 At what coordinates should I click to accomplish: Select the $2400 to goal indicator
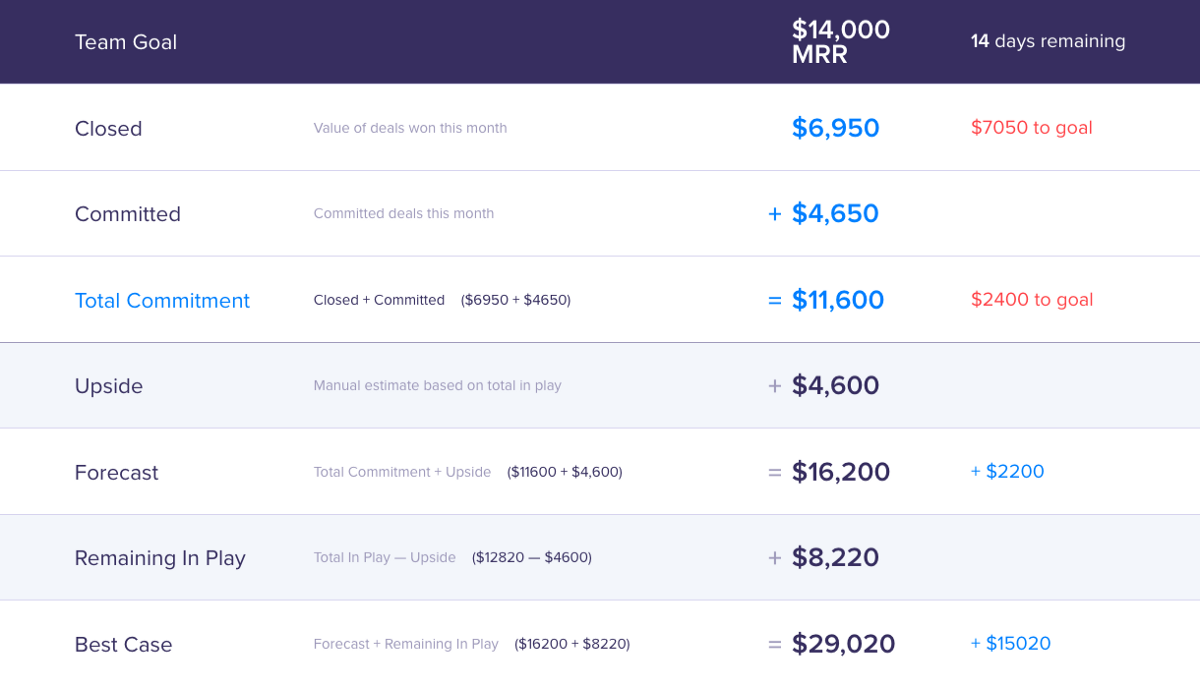pyautogui.click(x=1032, y=299)
